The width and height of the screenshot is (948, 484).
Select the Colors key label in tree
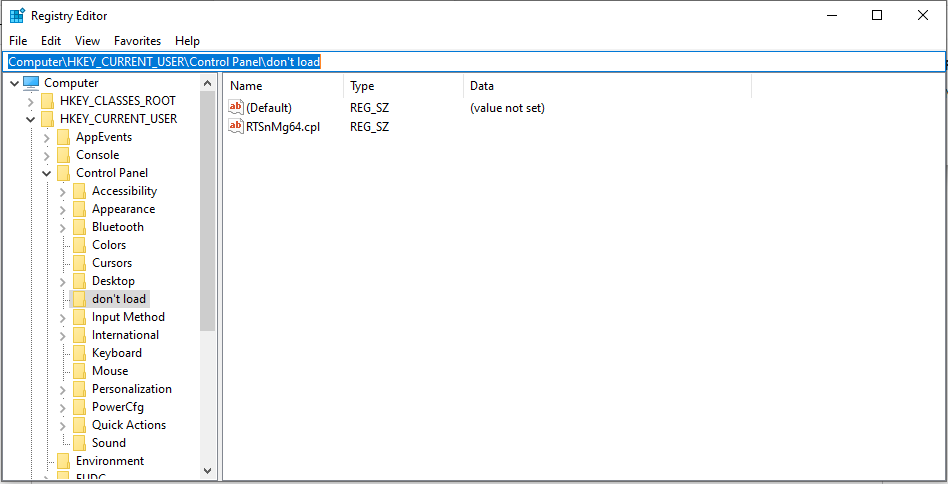pyautogui.click(x=109, y=245)
